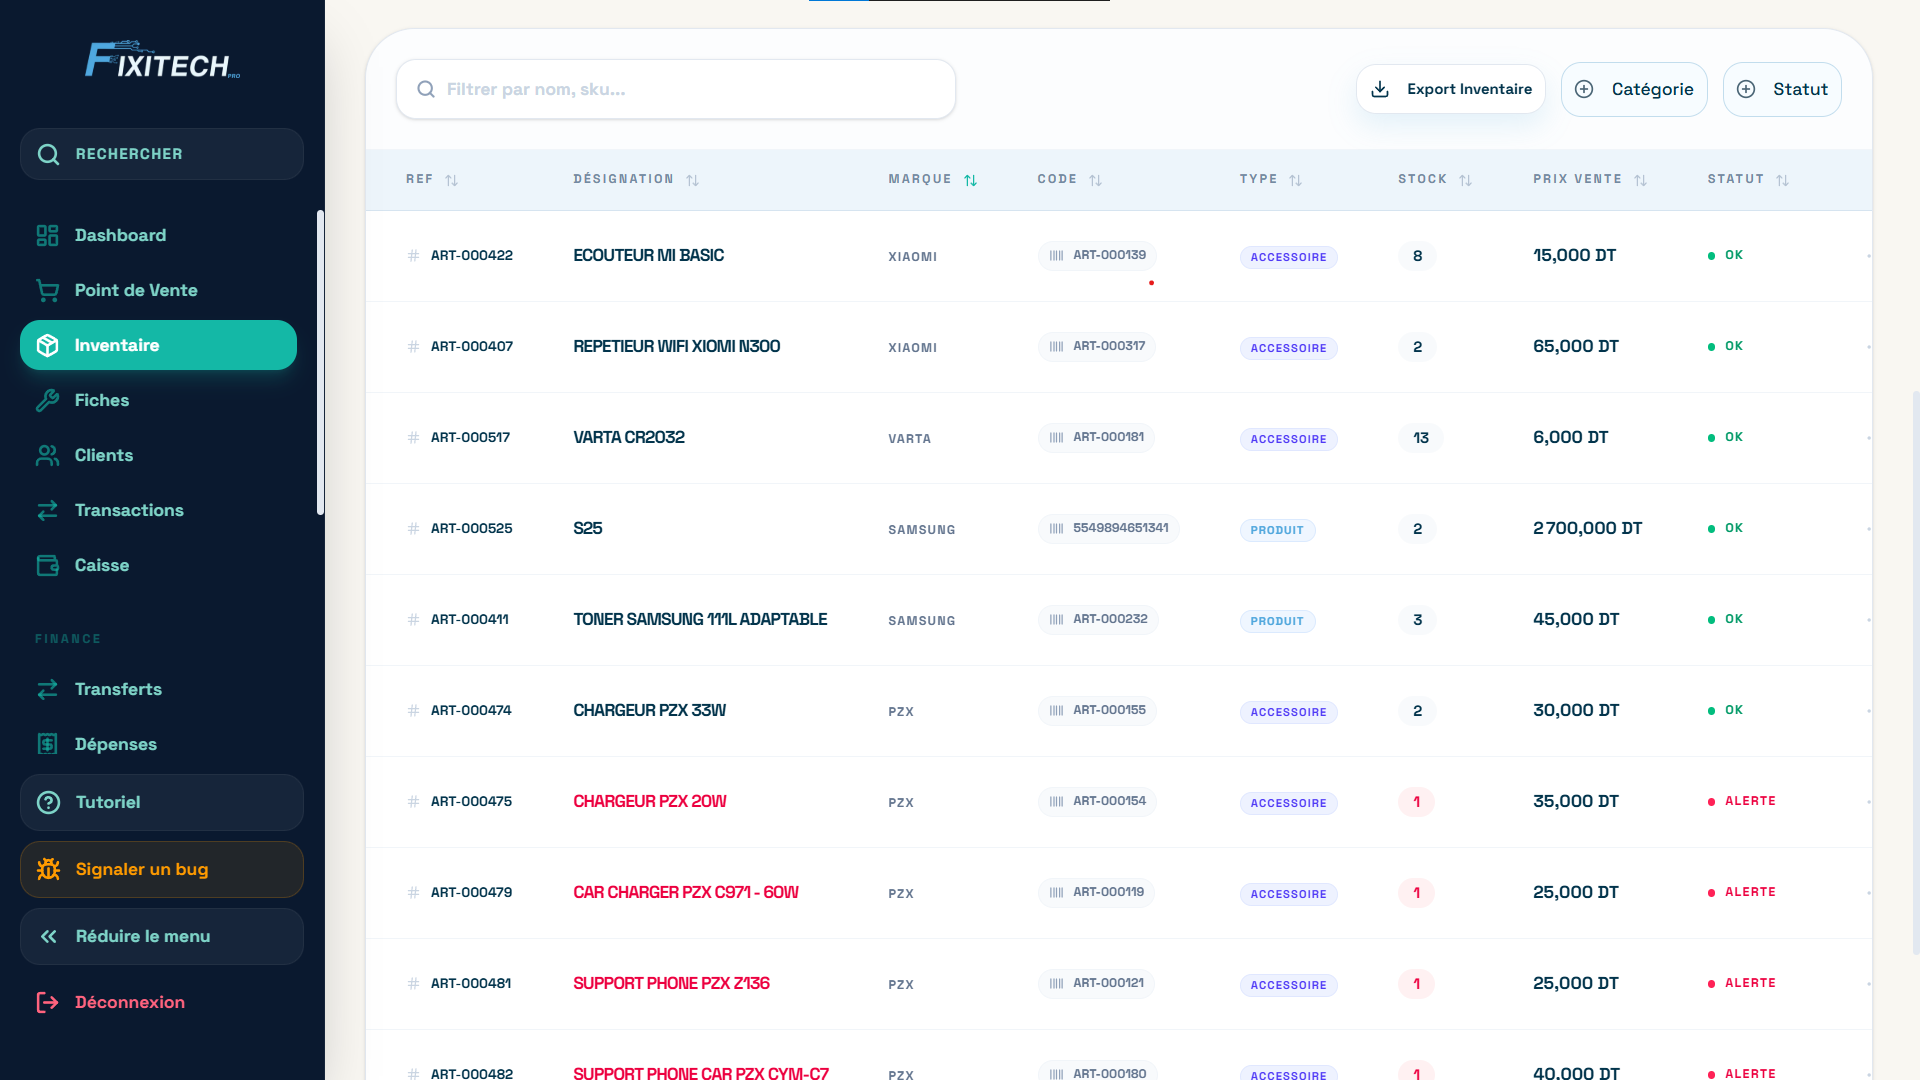The width and height of the screenshot is (1920, 1080).
Task: Click the plus icon beside Catégorie
Action: click(1584, 89)
